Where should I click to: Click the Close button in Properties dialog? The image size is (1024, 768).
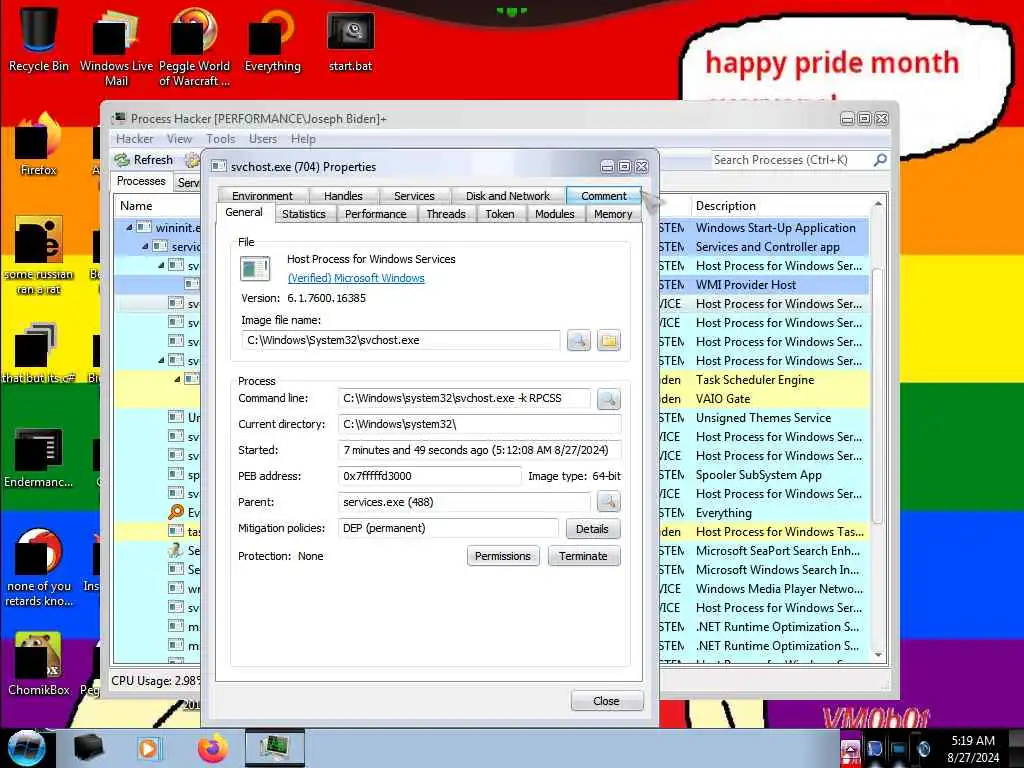pyautogui.click(x=606, y=701)
